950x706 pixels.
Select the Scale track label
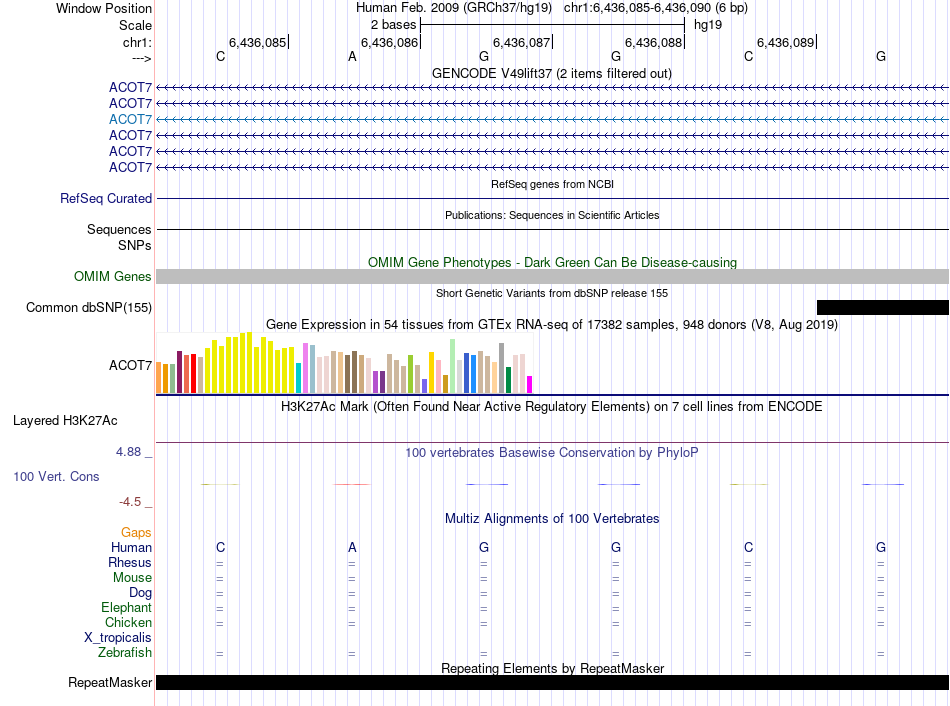(135, 25)
